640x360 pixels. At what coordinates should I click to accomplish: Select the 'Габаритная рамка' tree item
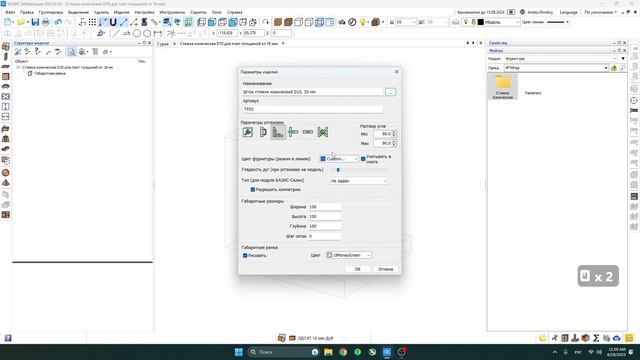pos(50,73)
